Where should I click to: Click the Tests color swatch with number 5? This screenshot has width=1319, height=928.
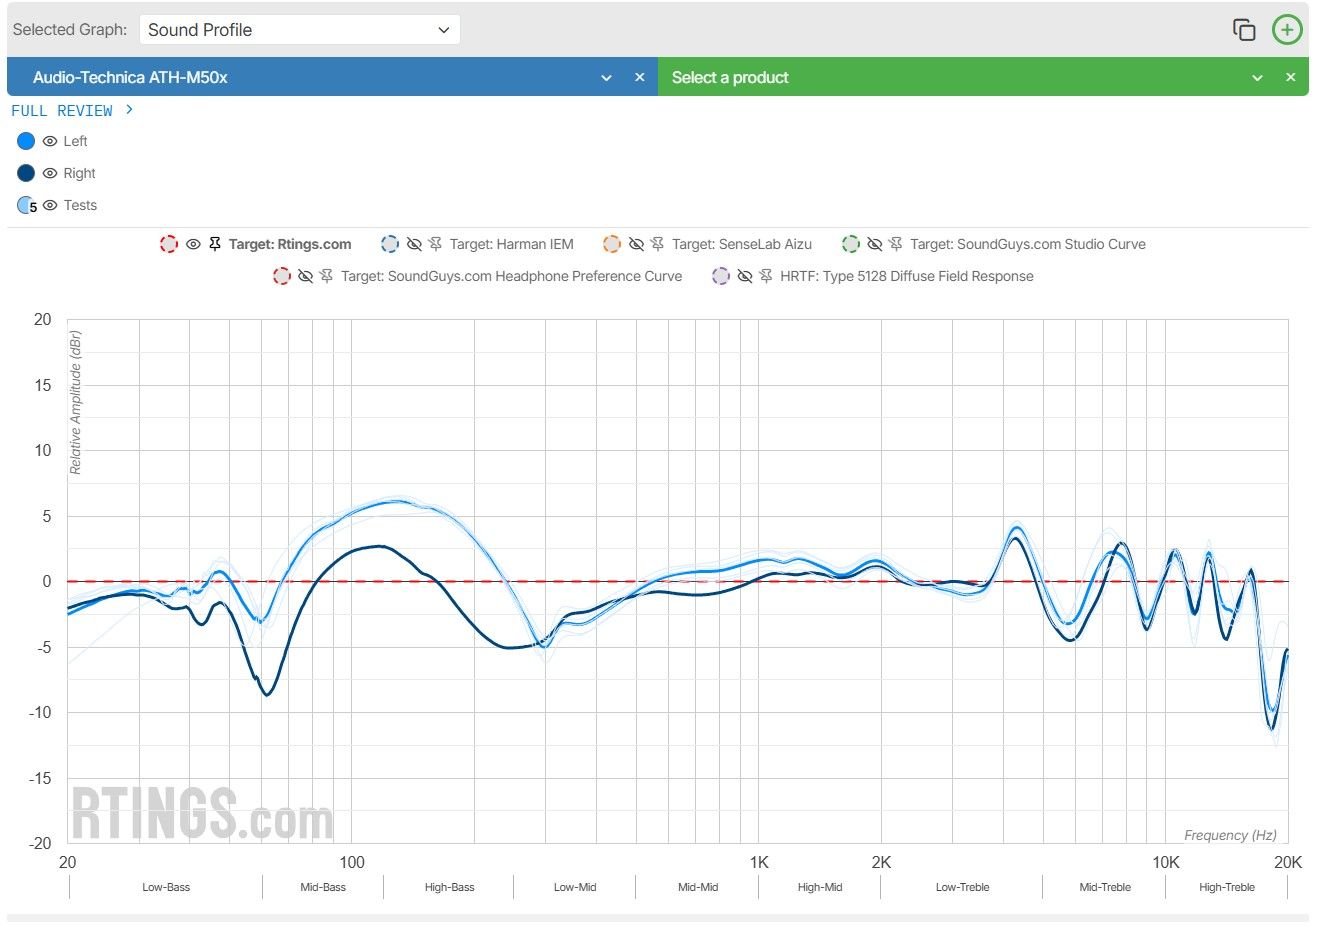[27, 205]
